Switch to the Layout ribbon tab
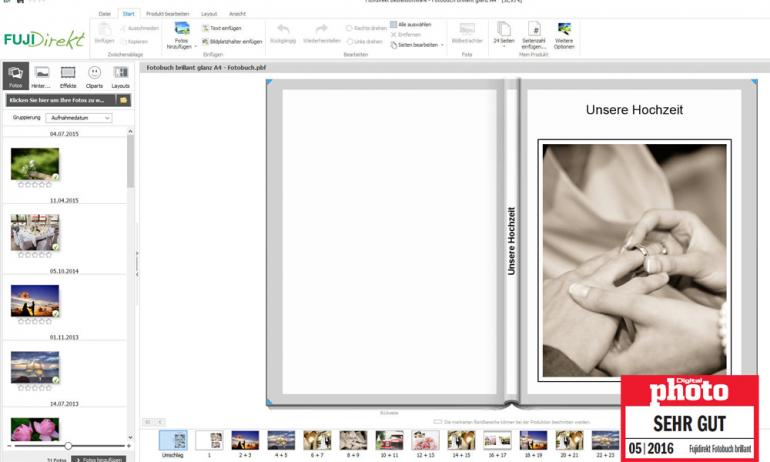The width and height of the screenshot is (770, 462). tap(209, 14)
